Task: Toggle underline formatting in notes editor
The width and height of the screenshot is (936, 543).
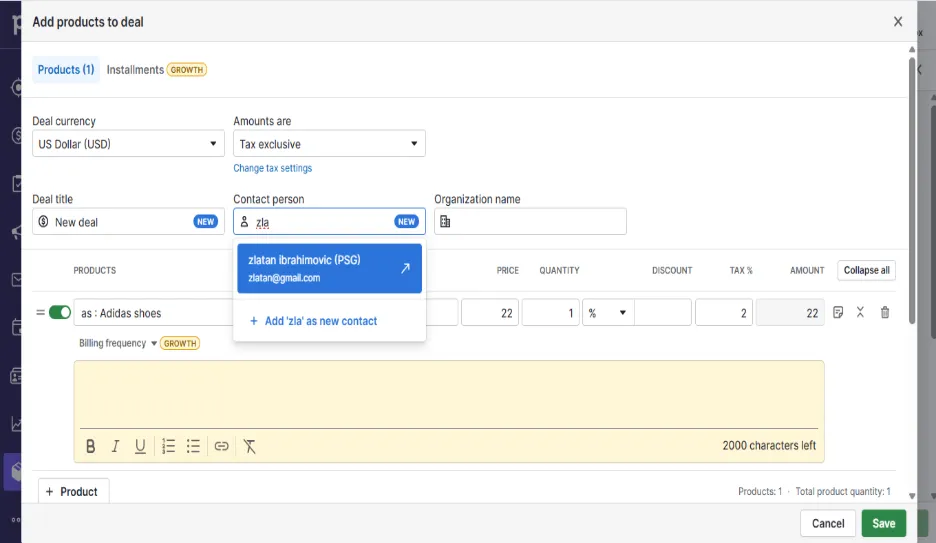Action: (x=140, y=446)
